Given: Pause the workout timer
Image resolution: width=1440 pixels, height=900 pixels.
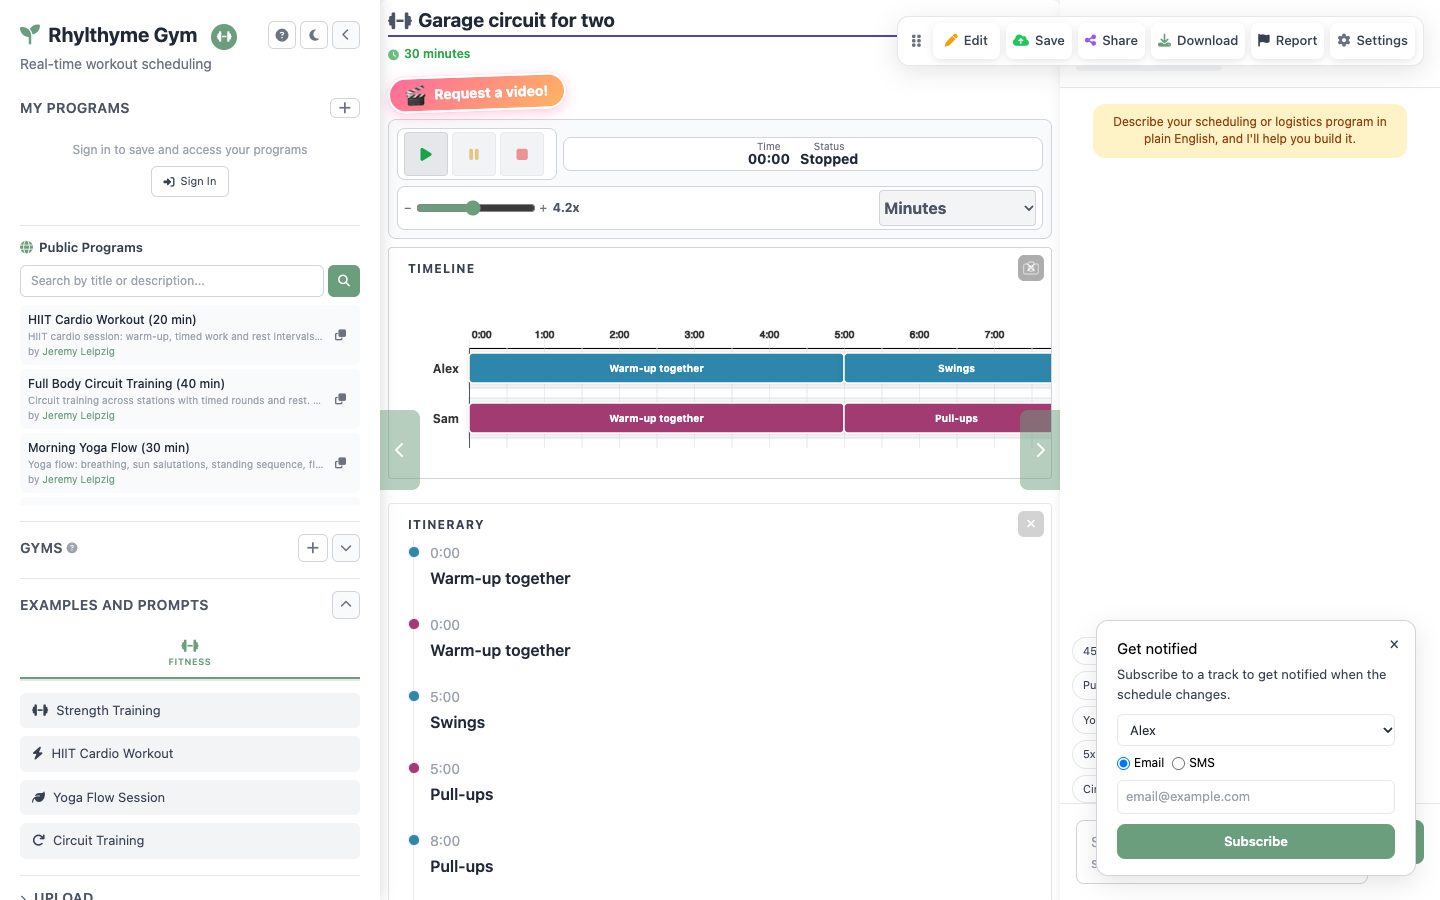Looking at the screenshot, I should (474, 155).
